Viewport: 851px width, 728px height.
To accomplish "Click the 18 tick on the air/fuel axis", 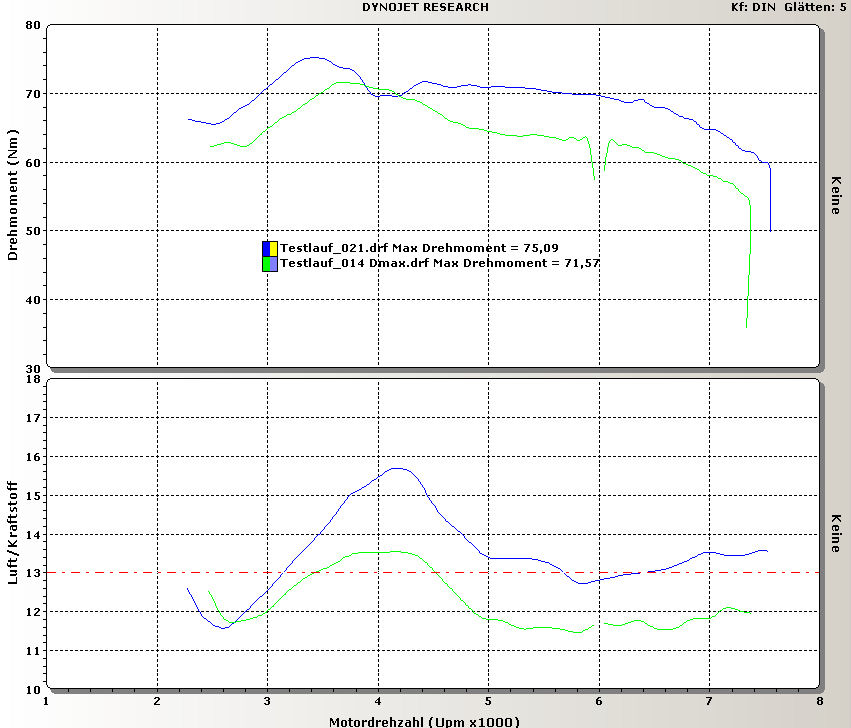I will click(x=32, y=379).
